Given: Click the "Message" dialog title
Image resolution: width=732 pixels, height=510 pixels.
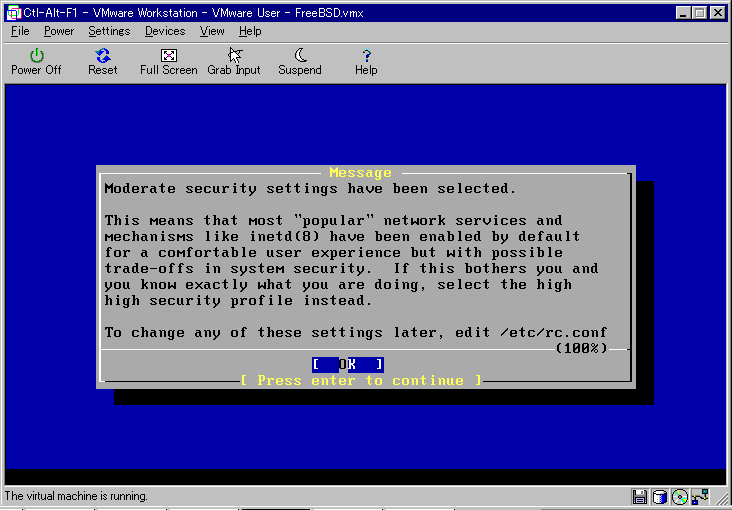Looking at the screenshot, I should click(360, 173).
